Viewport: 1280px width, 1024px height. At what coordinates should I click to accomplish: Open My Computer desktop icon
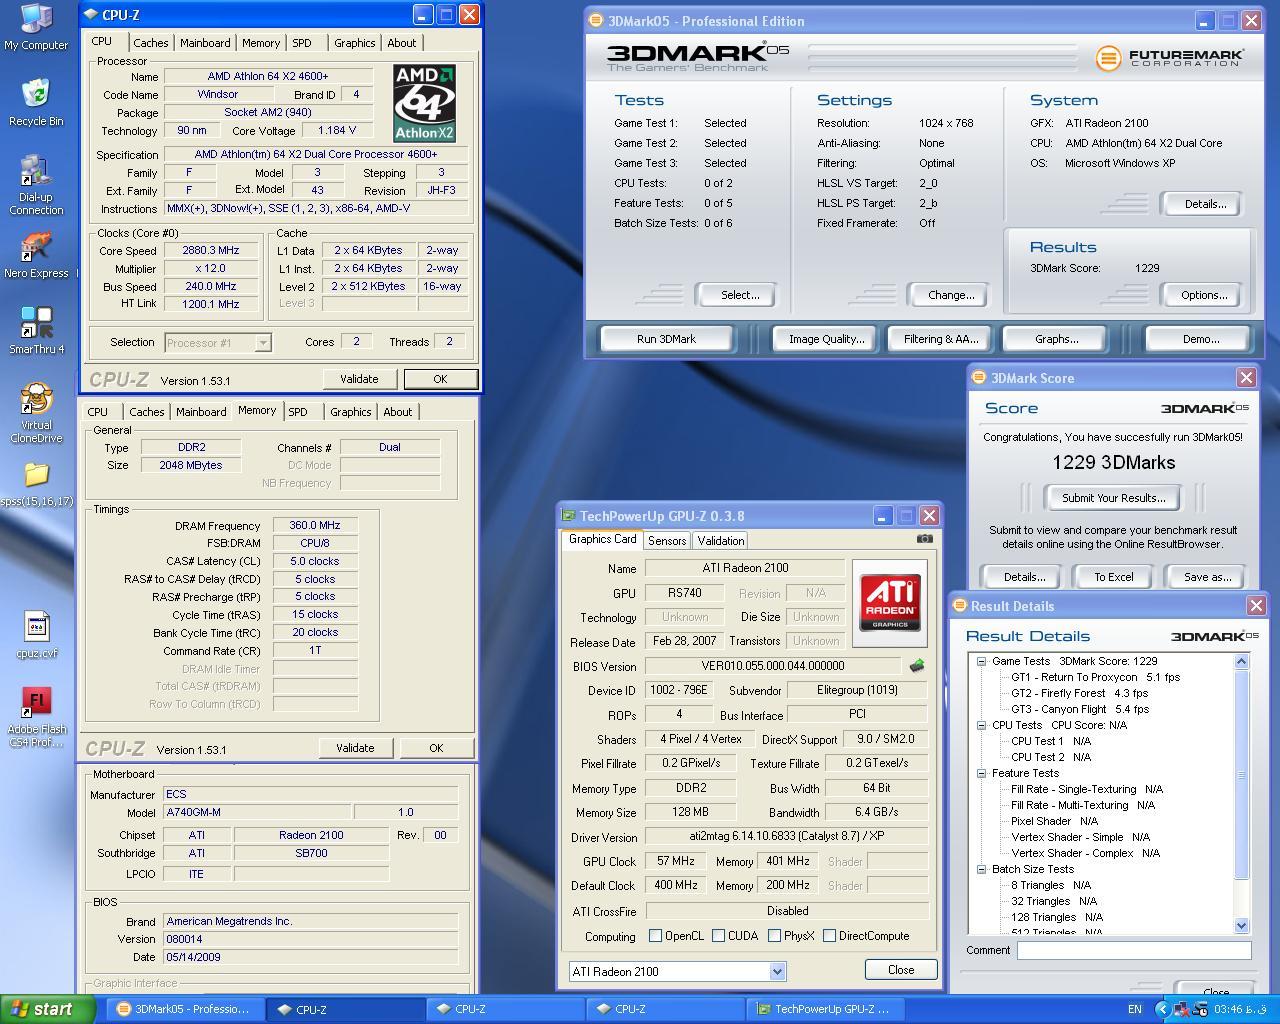pyautogui.click(x=36, y=27)
